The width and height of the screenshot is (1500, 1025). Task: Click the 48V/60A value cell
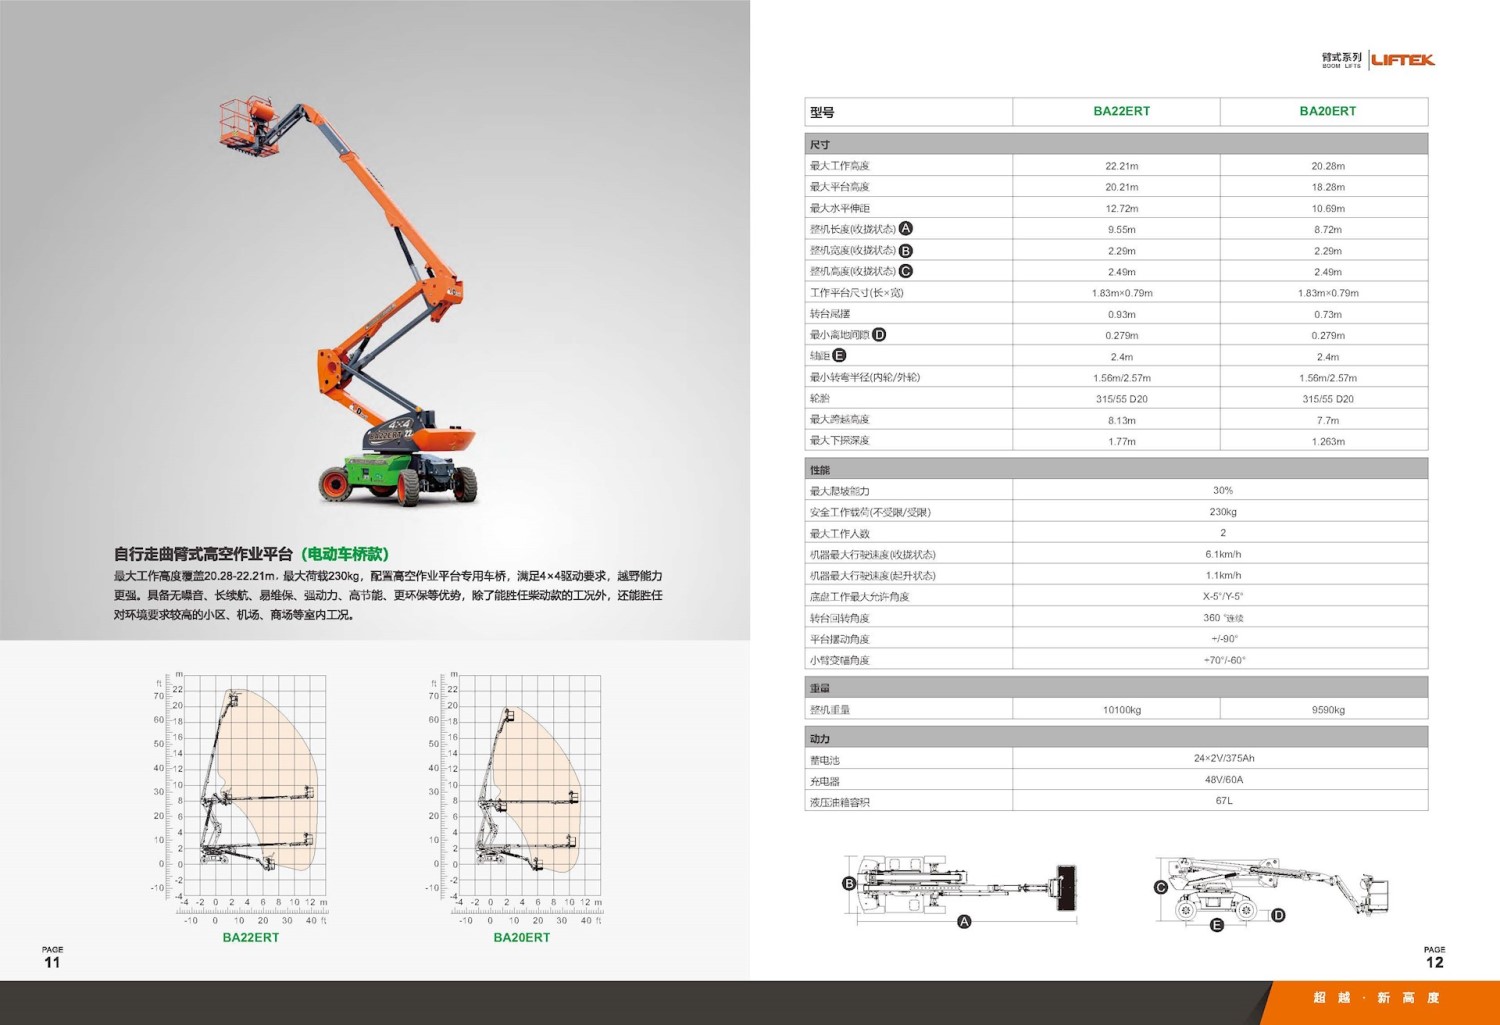coord(1222,779)
